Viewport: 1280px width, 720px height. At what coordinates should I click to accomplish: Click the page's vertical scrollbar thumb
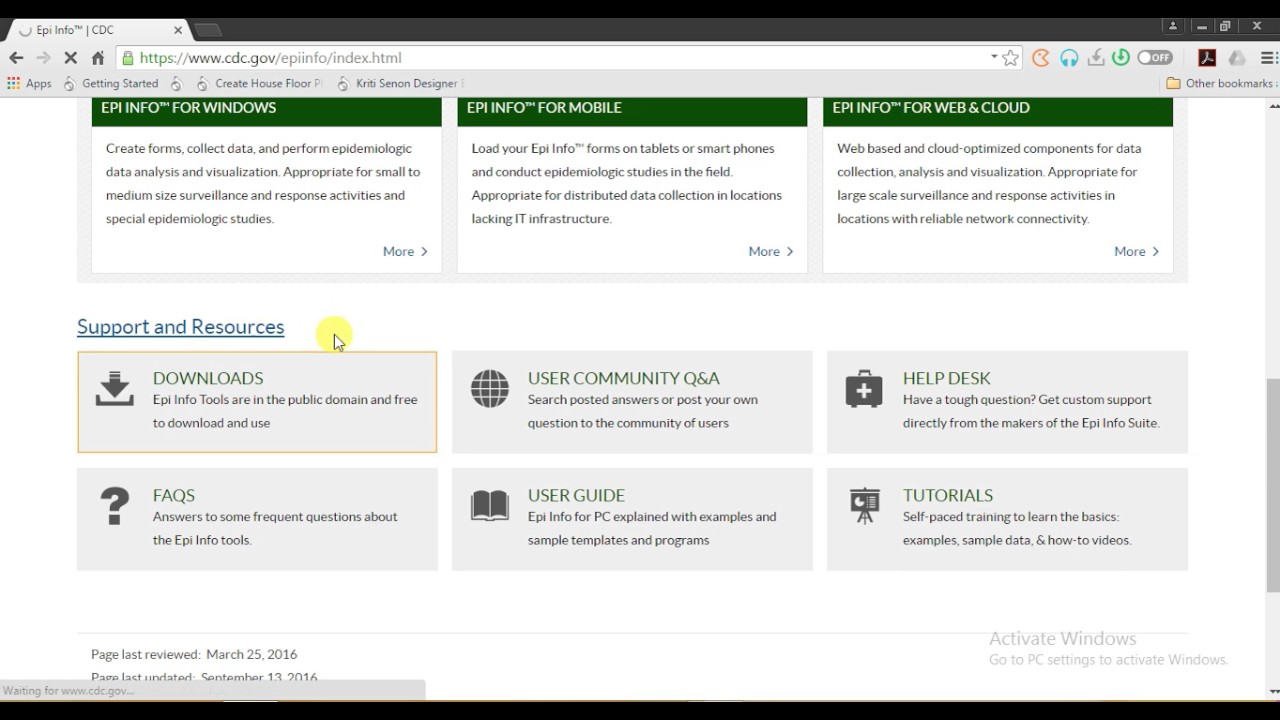tap(1273, 485)
